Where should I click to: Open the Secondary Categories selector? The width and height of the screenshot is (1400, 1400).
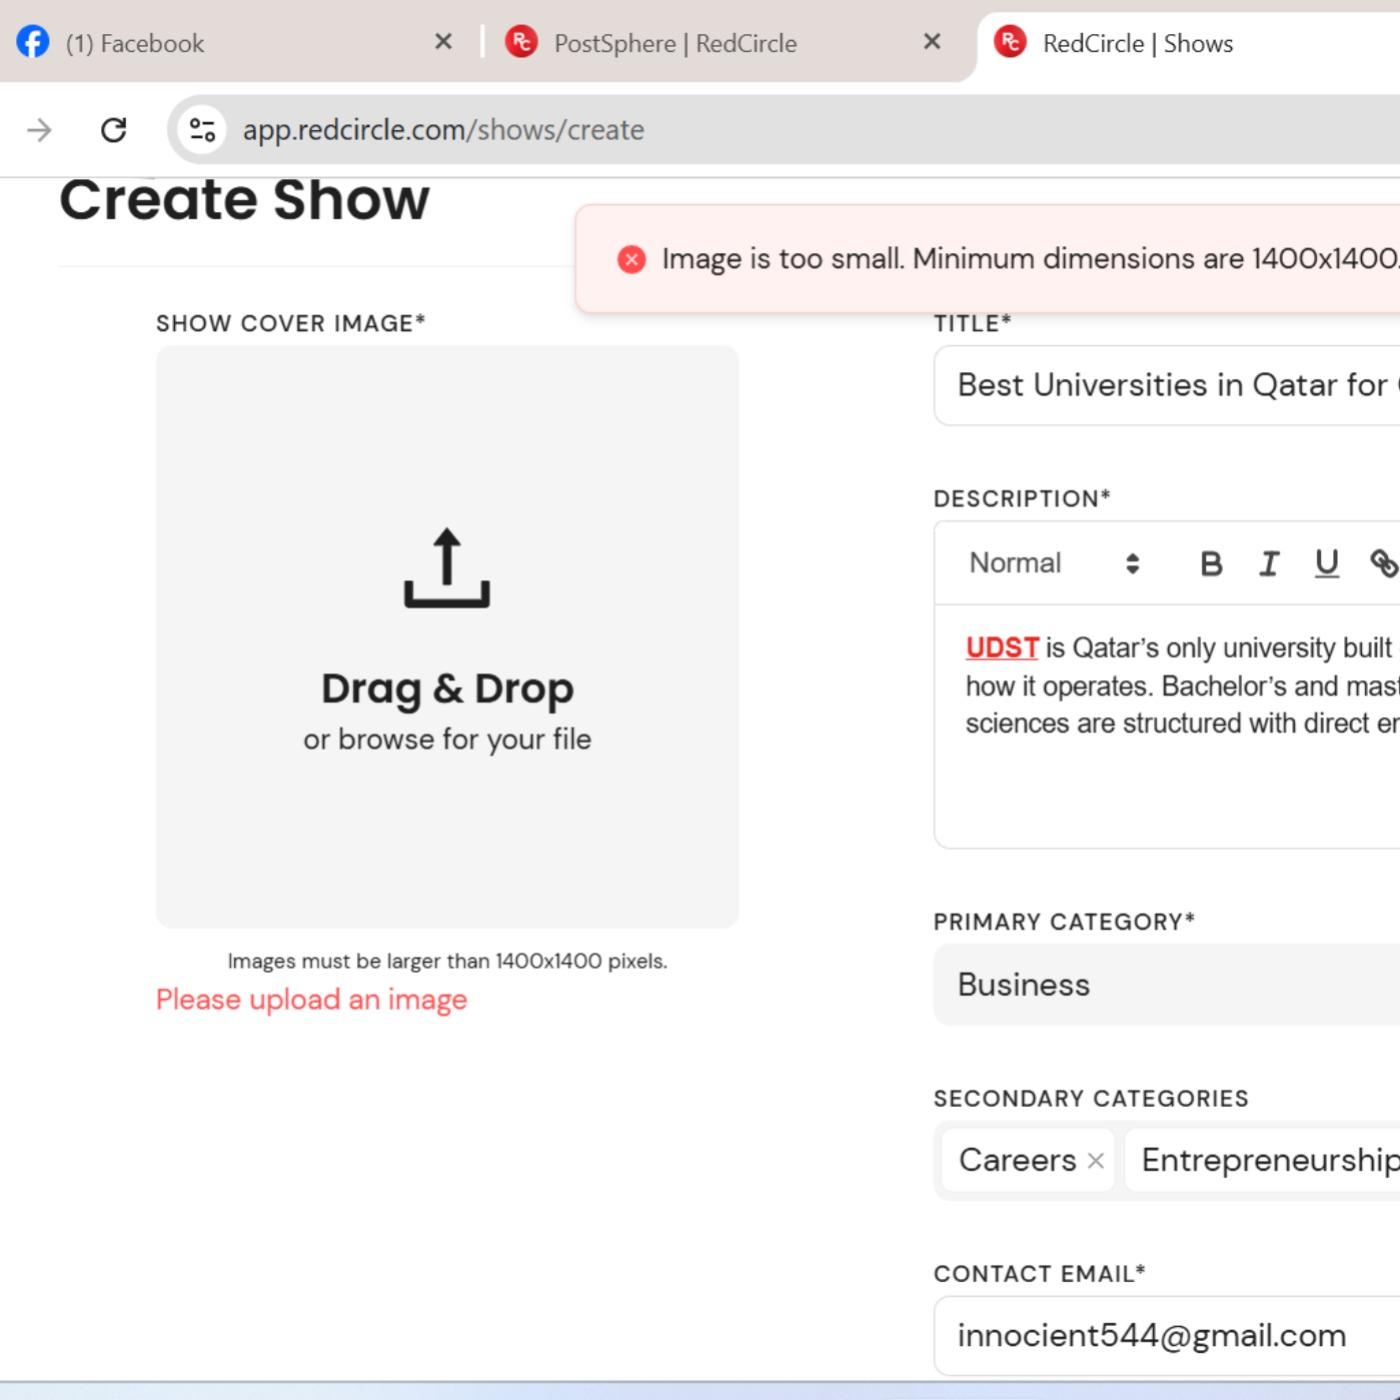click(x=1167, y=1160)
